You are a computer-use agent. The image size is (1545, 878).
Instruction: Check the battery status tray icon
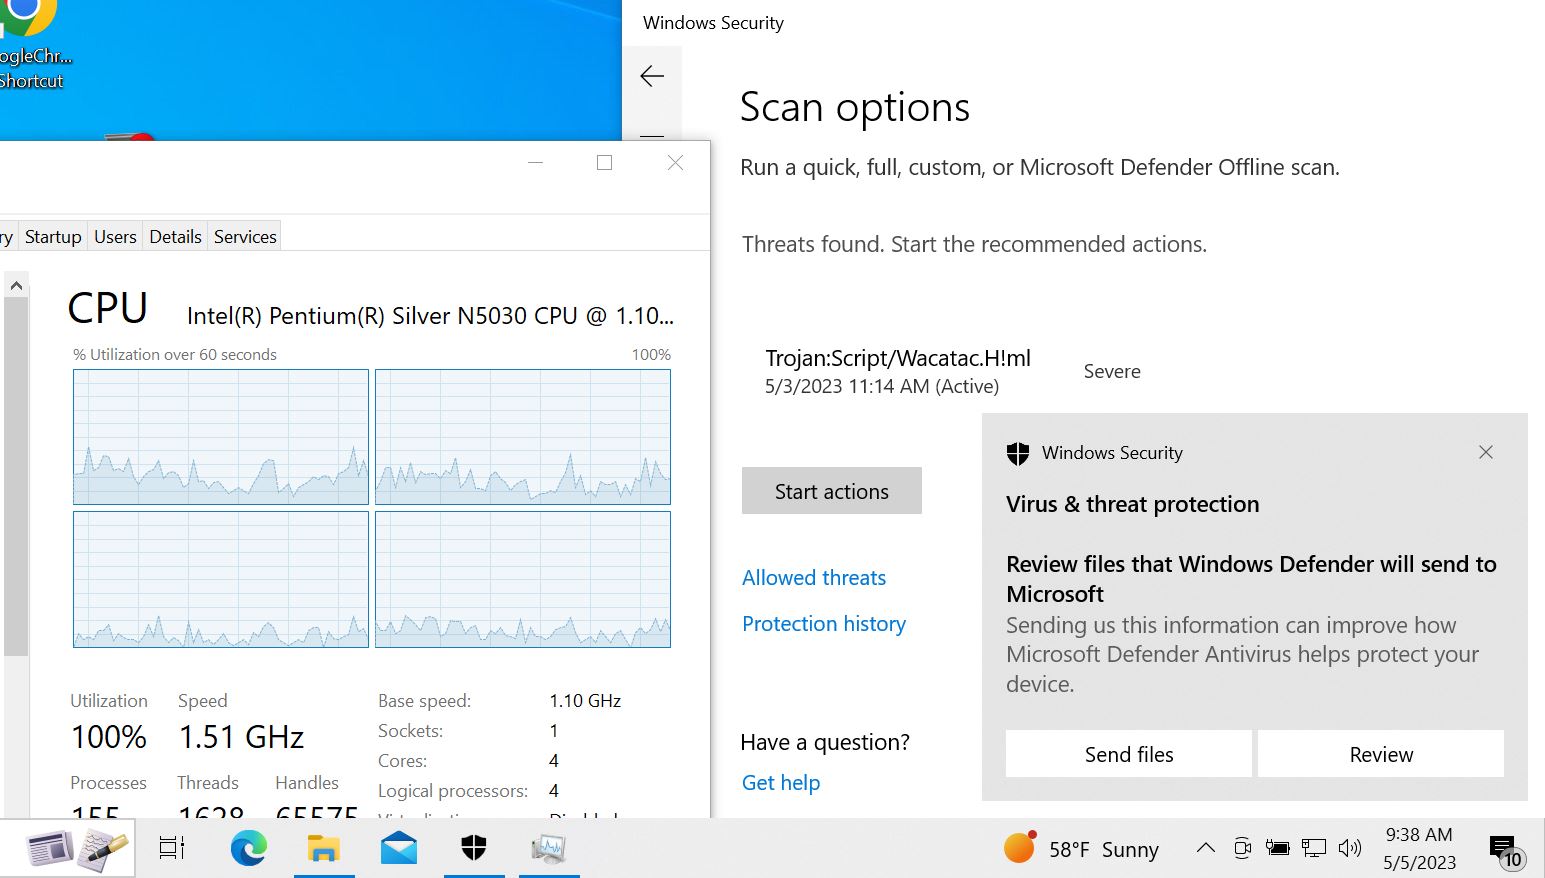point(1278,848)
